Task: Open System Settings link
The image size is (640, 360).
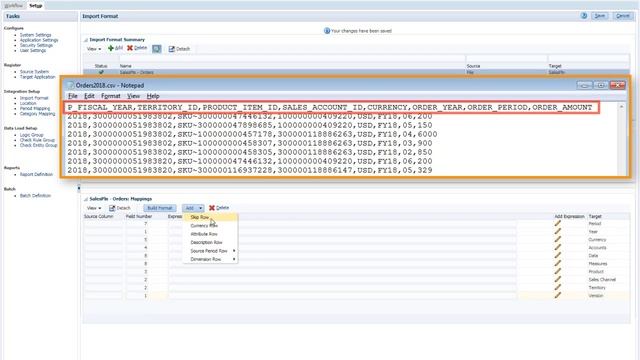Action: click(36, 35)
